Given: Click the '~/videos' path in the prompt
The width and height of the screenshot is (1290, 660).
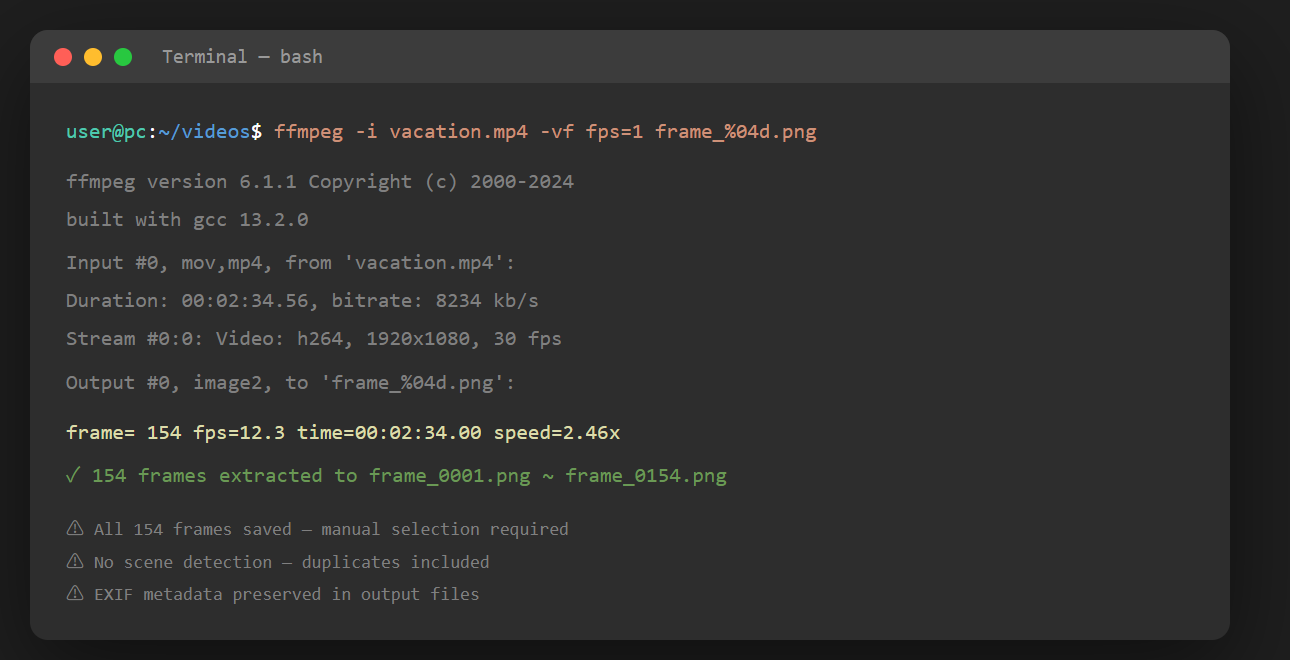Looking at the screenshot, I should coord(204,132).
